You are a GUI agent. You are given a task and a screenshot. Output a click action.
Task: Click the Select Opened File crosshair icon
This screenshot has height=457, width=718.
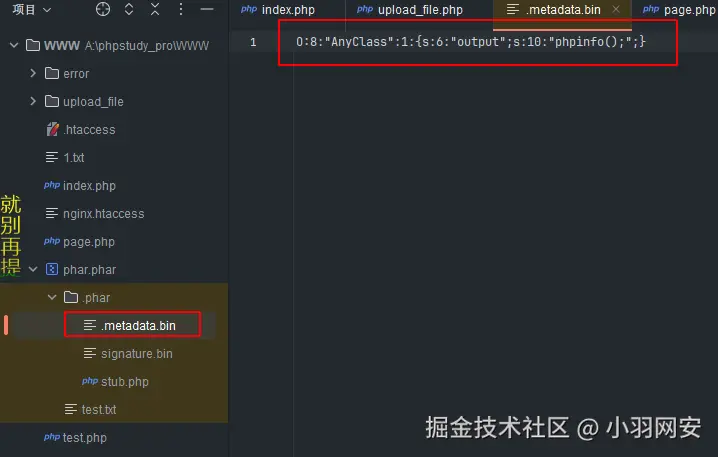103,9
